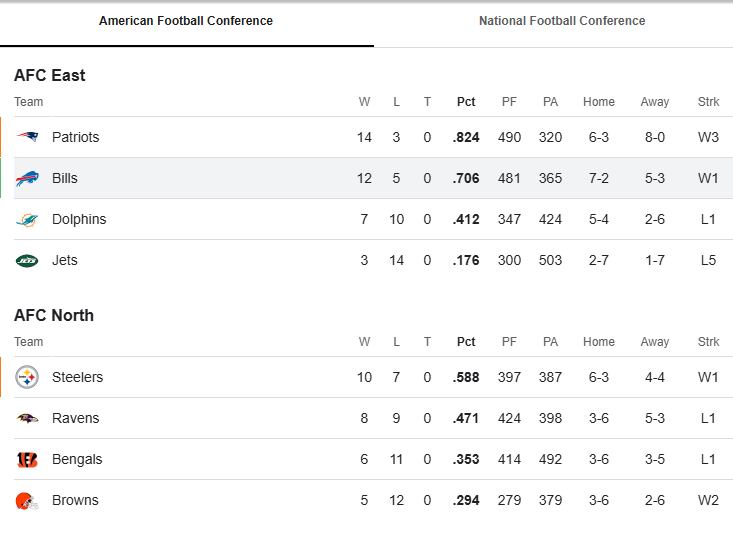Click the Ravens team logo
The image size is (733, 536).
click(x=27, y=418)
